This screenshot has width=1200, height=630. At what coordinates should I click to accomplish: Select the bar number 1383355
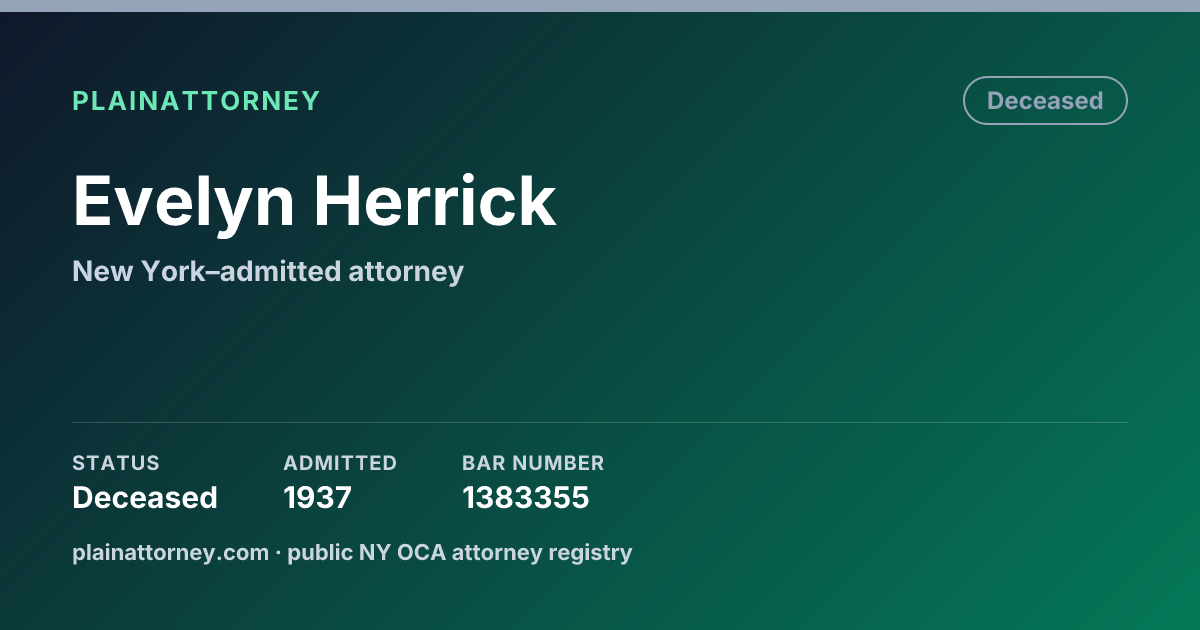click(526, 497)
